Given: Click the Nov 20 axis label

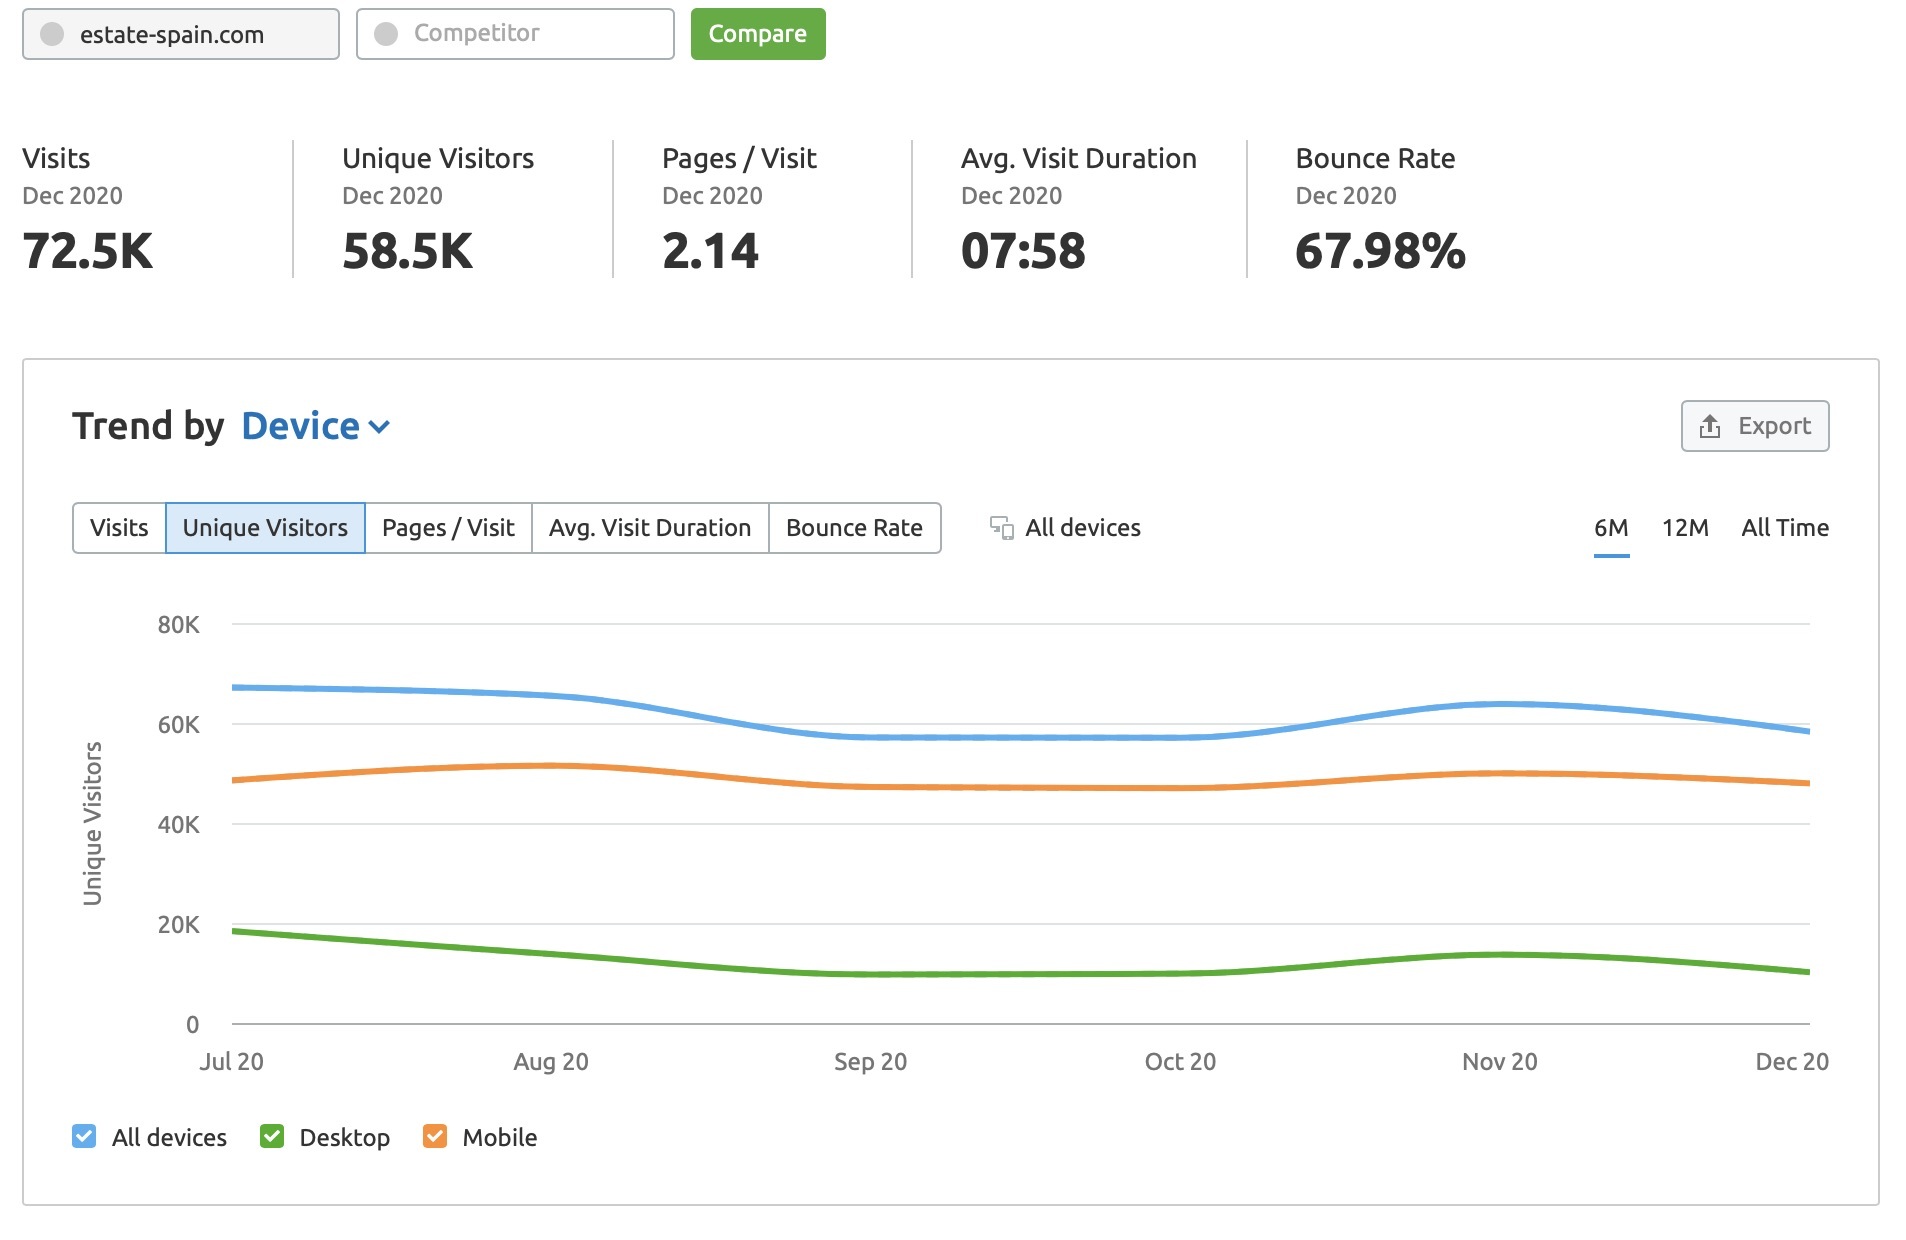Looking at the screenshot, I should point(1500,1061).
